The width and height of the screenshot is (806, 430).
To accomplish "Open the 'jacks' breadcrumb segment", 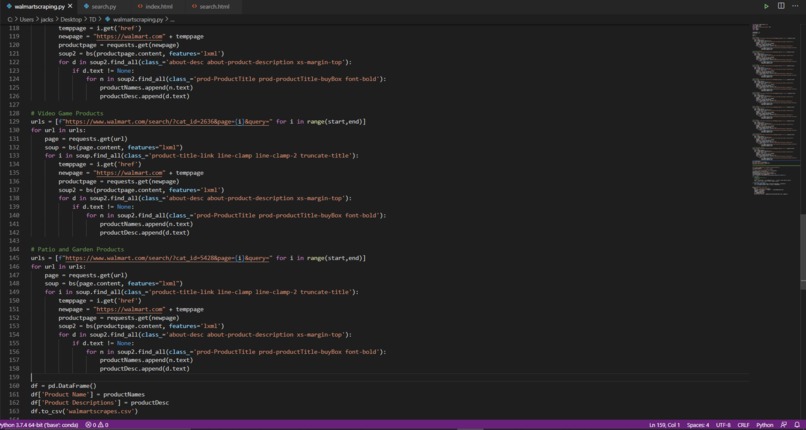I will point(47,20).
